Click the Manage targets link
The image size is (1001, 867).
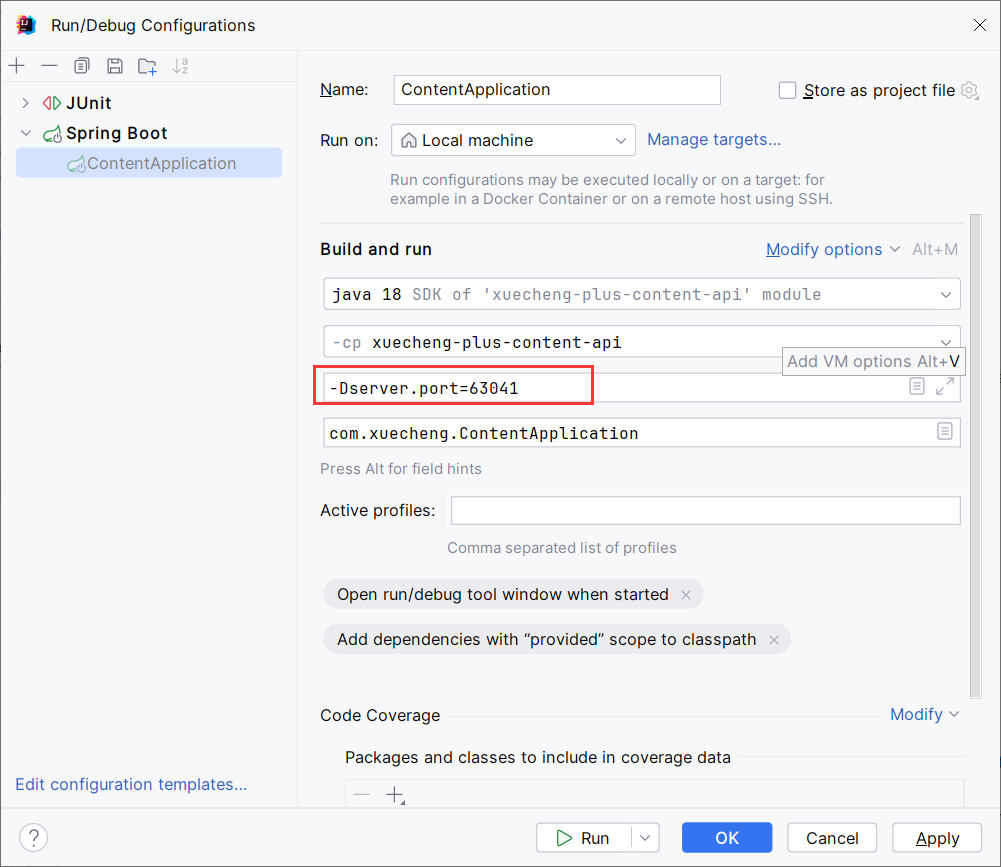(714, 140)
